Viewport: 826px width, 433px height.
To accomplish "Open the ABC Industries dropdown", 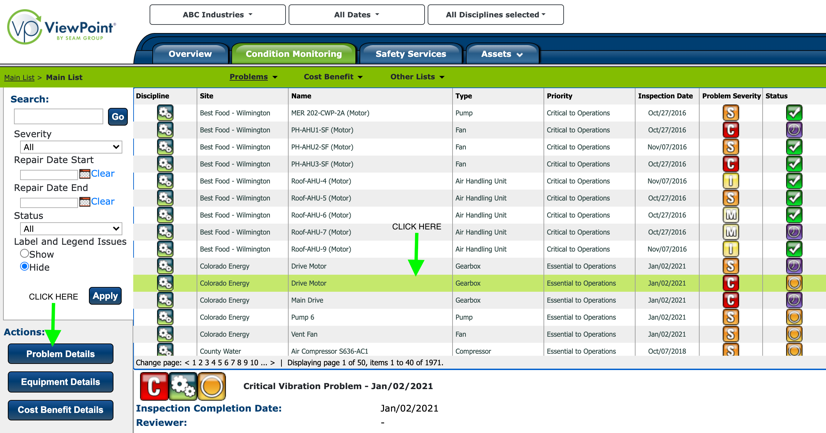I will click(x=218, y=15).
